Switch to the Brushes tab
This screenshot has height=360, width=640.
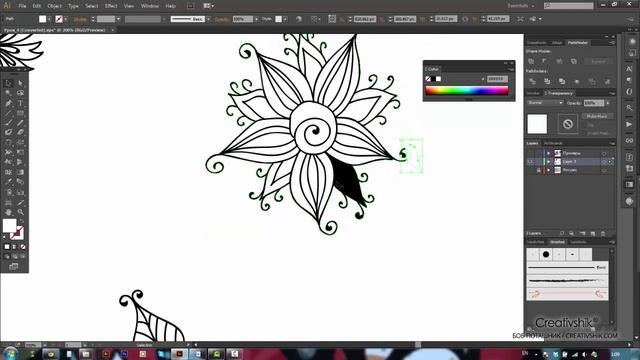(557, 242)
